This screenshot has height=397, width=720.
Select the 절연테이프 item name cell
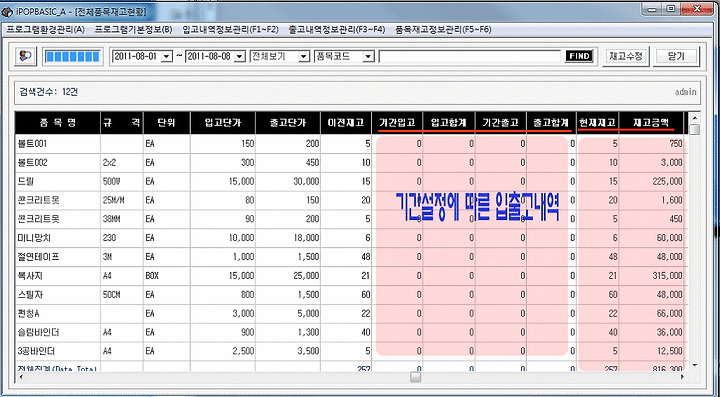click(x=57, y=257)
